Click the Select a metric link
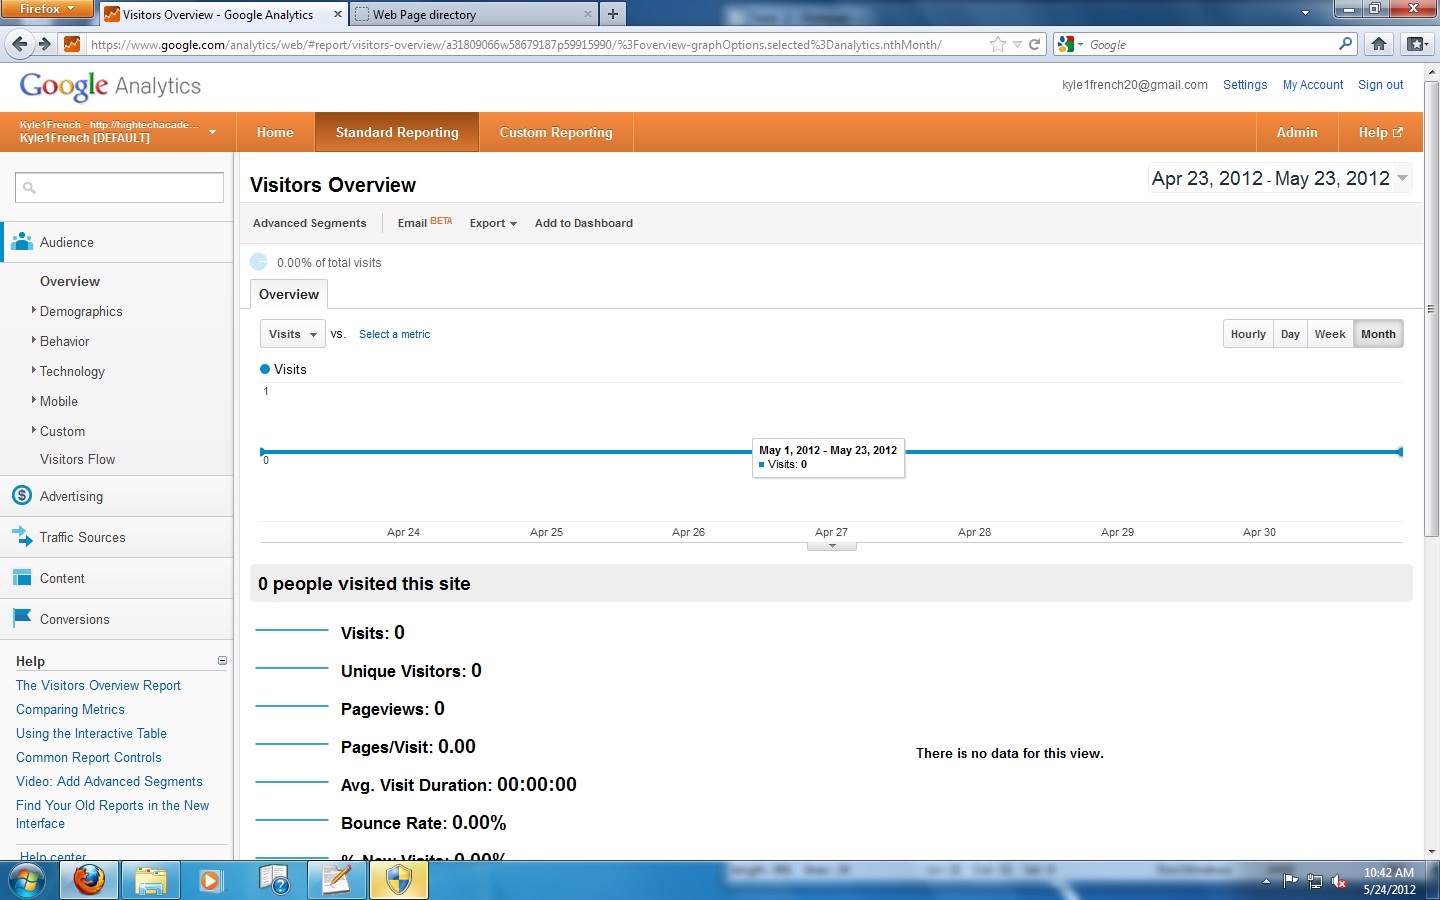 point(394,334)
